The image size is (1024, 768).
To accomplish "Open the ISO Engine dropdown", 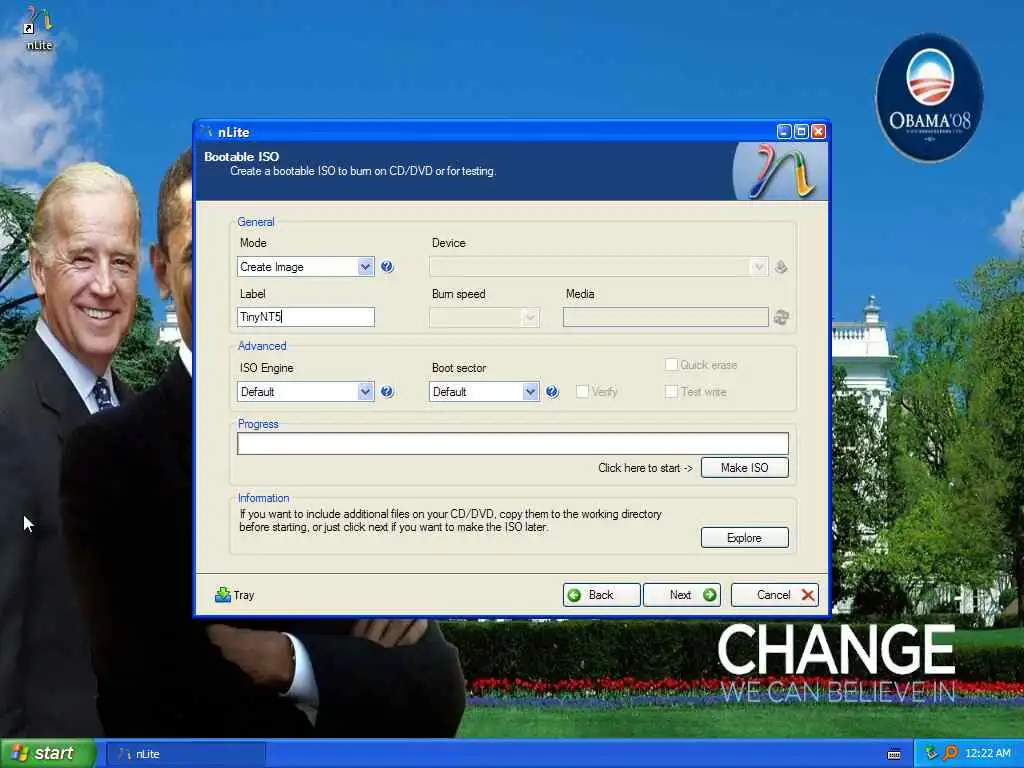I will [305, 392].
